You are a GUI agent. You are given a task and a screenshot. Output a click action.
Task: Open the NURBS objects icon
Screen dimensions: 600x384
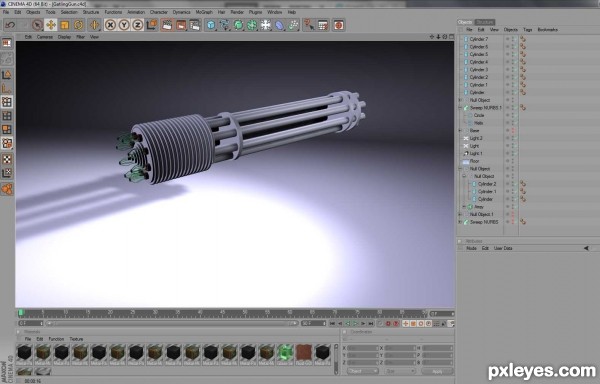(x=238, y=25)
